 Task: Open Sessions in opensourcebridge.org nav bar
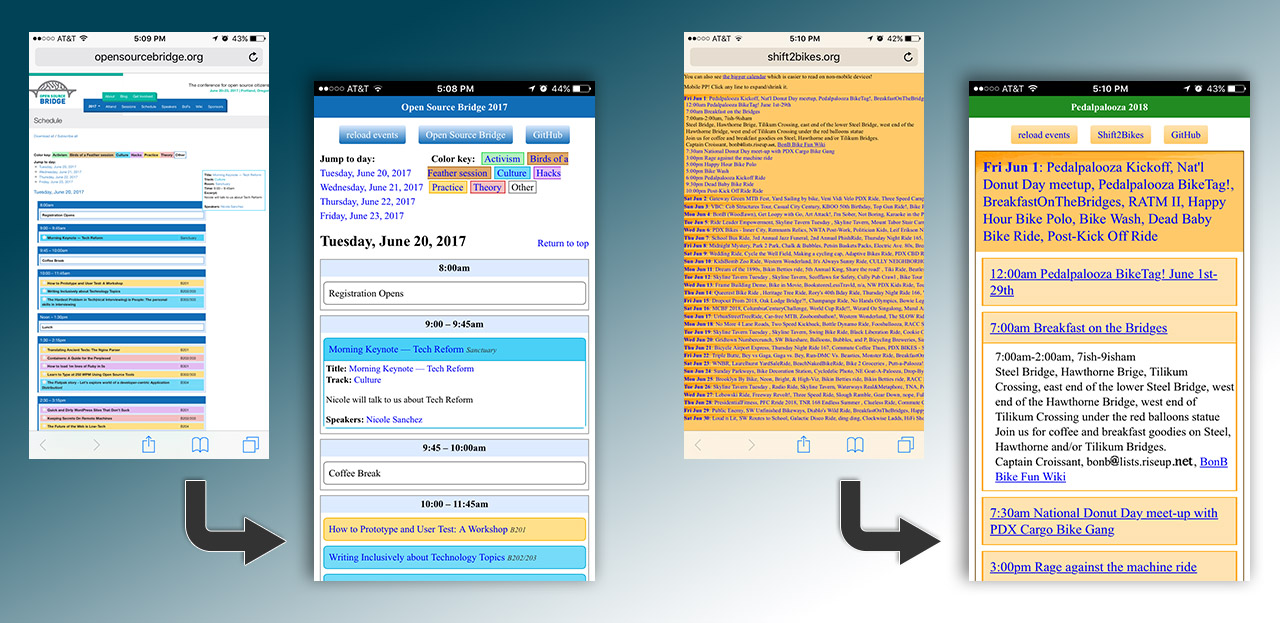127,106
